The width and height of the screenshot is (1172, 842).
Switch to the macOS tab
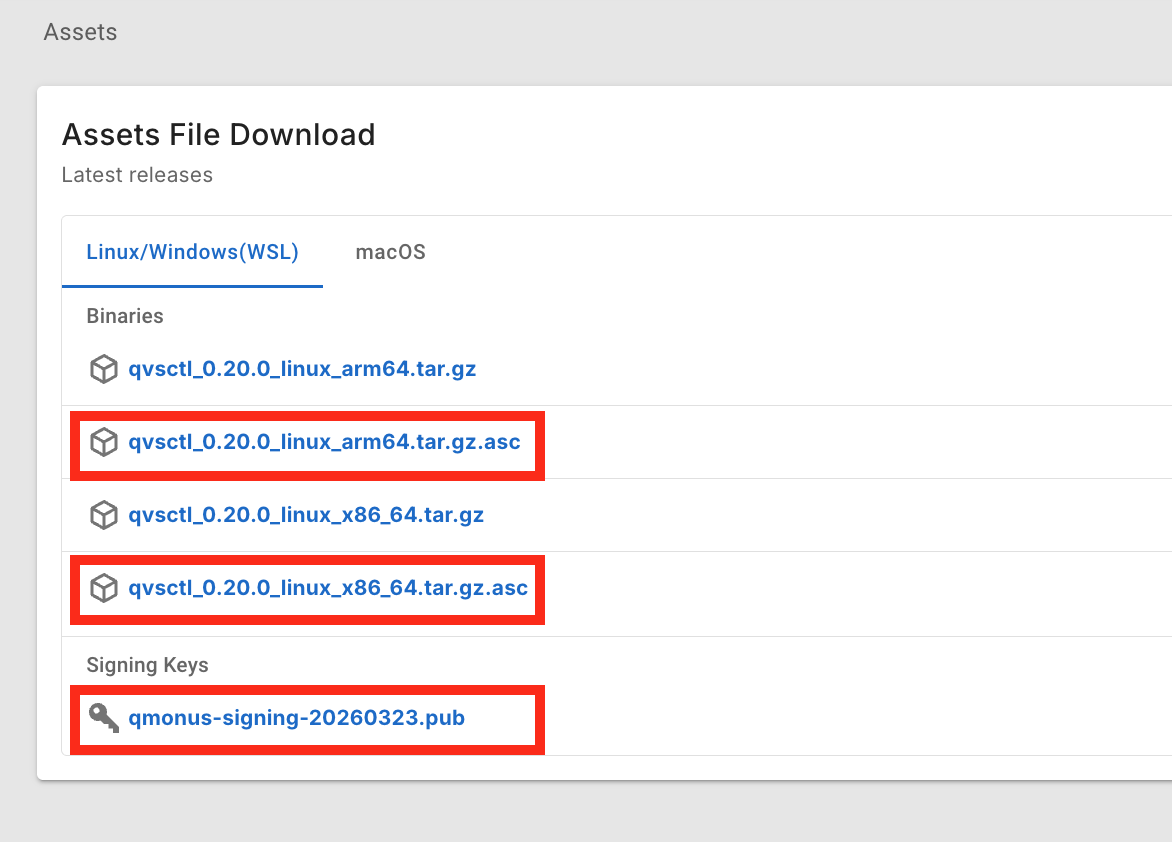pyautogui.click(x=390, y=252)
